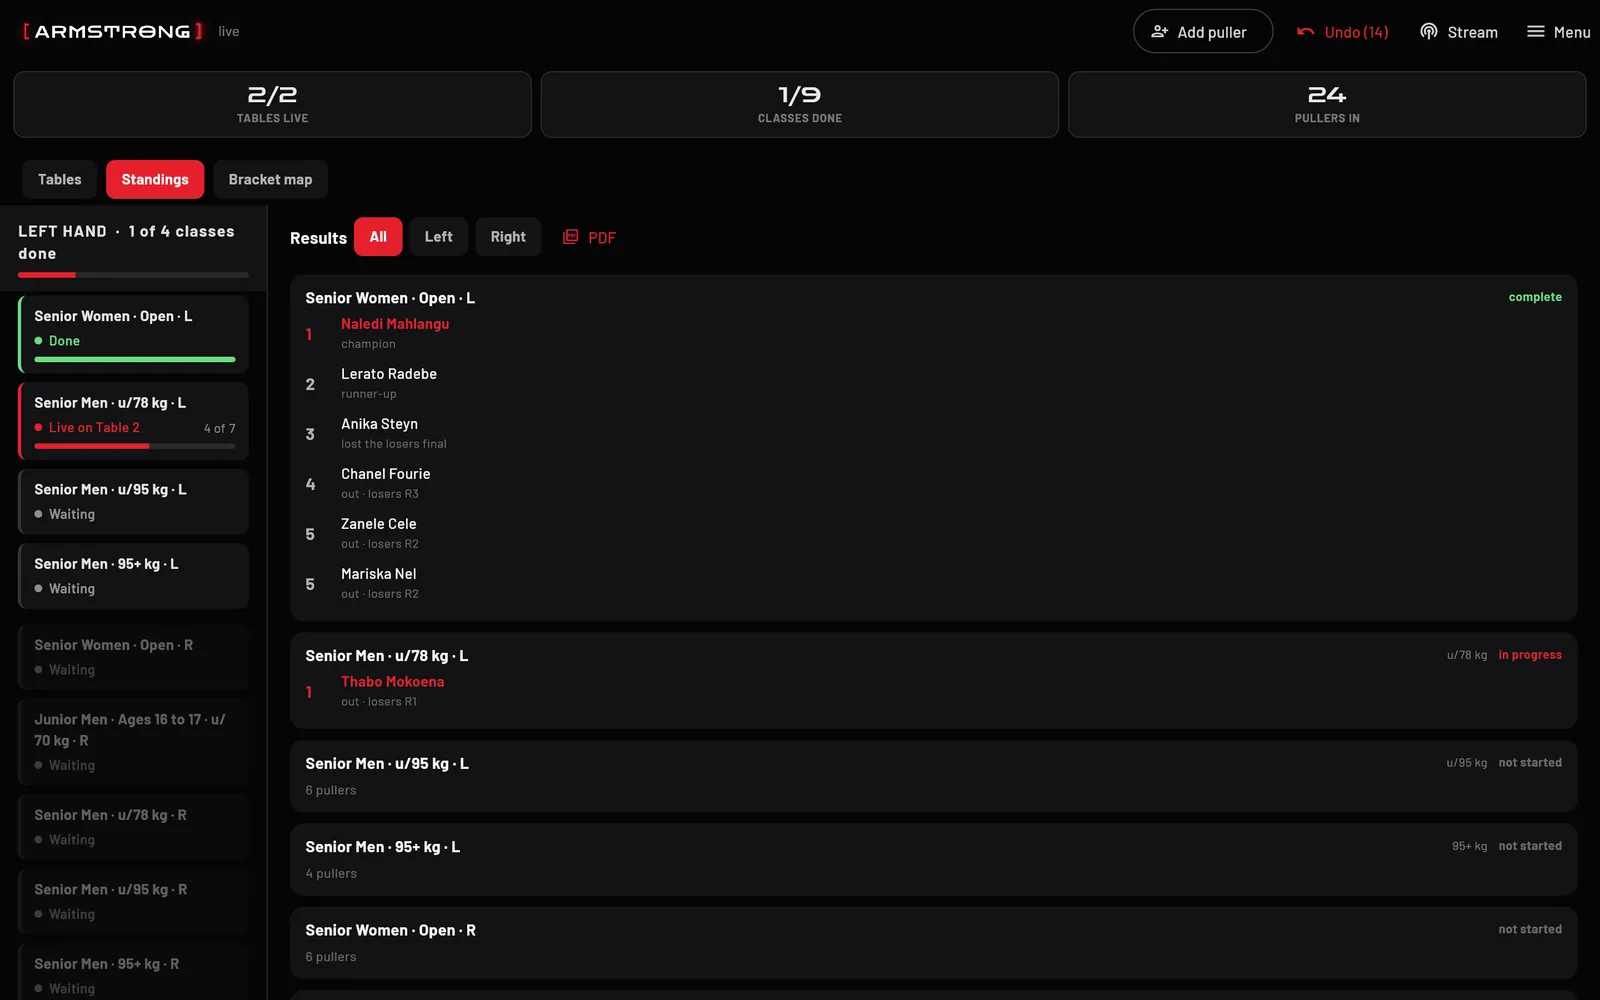The image size is (1600, 1000).
Task: Click the Undo arrow icon
Action: point(1306,32)
